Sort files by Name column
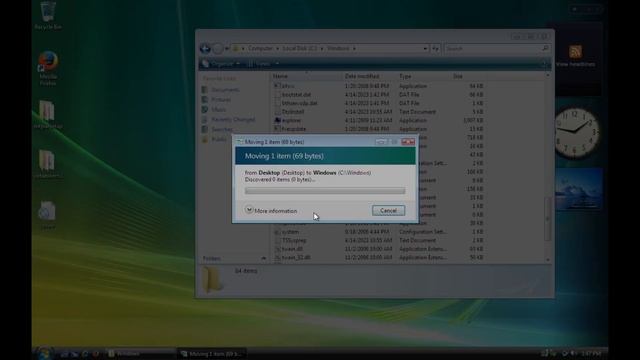The height and width of the screenshot is (360, 640). pos(280,76)
